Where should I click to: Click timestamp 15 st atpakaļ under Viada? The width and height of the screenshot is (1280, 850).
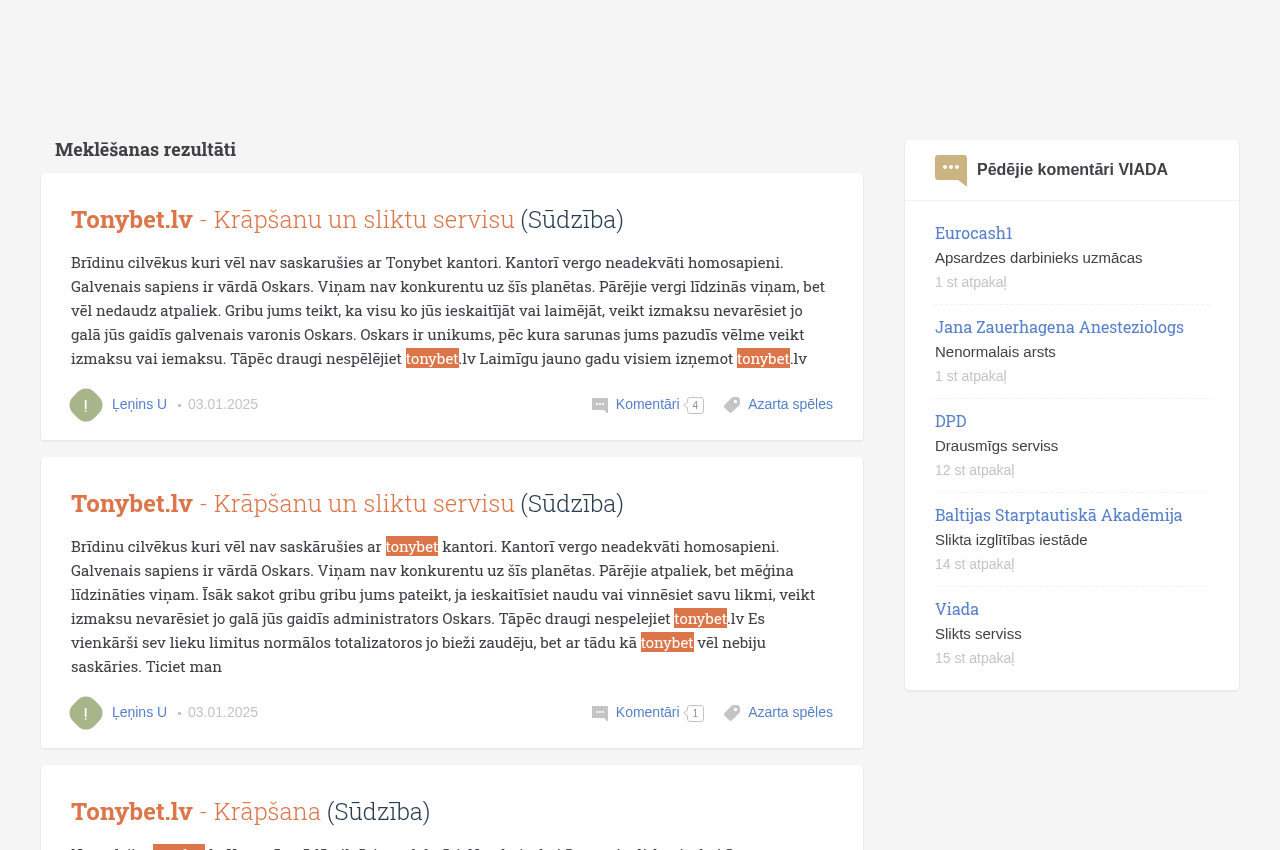[x=974, y=658]
